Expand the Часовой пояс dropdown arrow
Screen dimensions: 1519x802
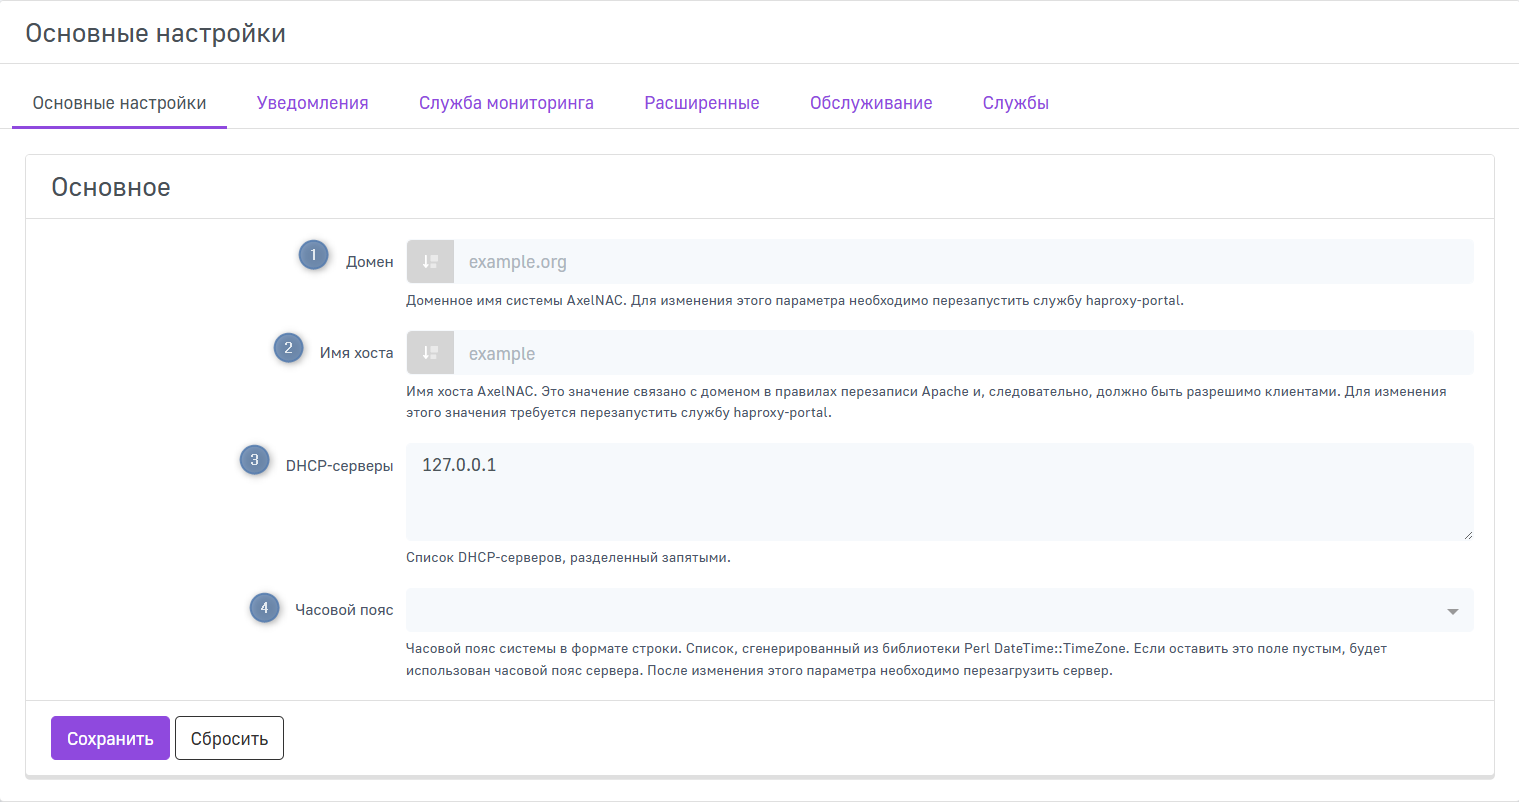(x=1452, y=611)
